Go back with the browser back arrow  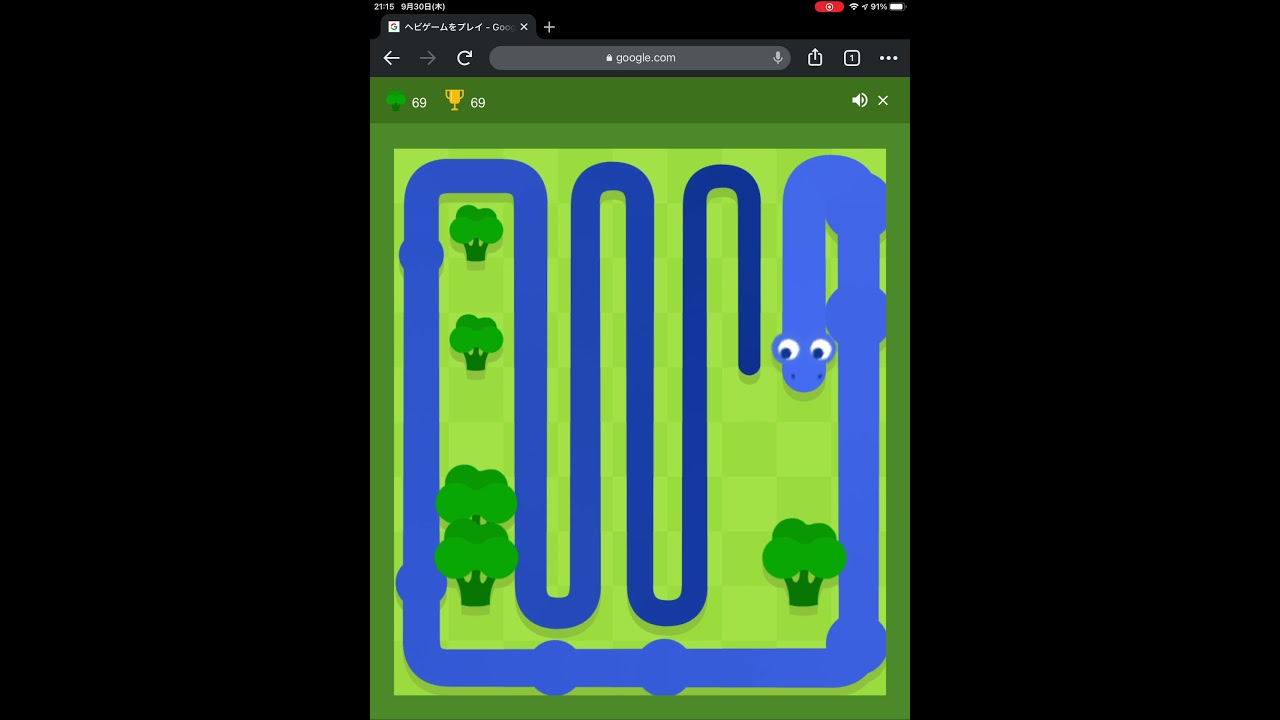(x=392, y=58)
